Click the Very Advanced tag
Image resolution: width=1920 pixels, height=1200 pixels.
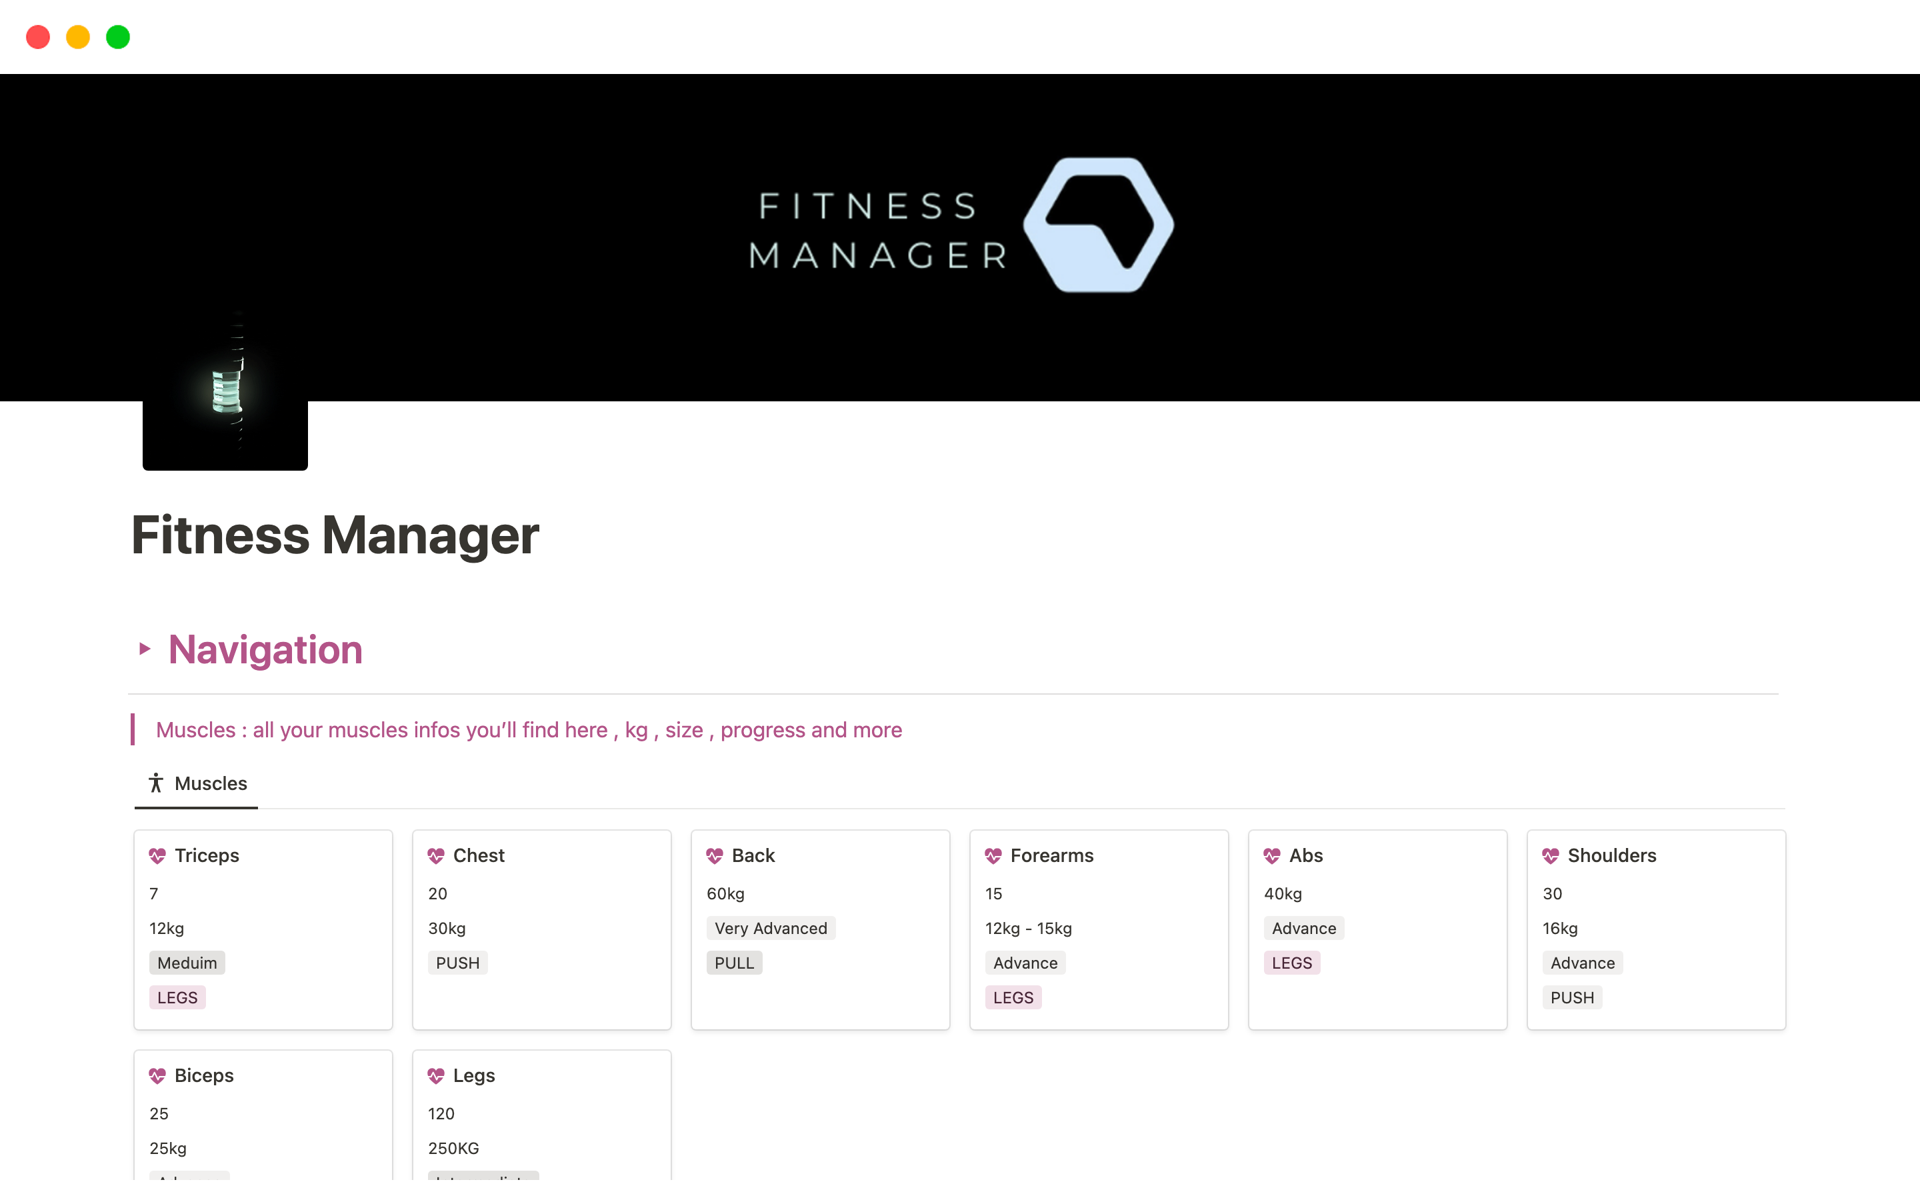point(770,928)
